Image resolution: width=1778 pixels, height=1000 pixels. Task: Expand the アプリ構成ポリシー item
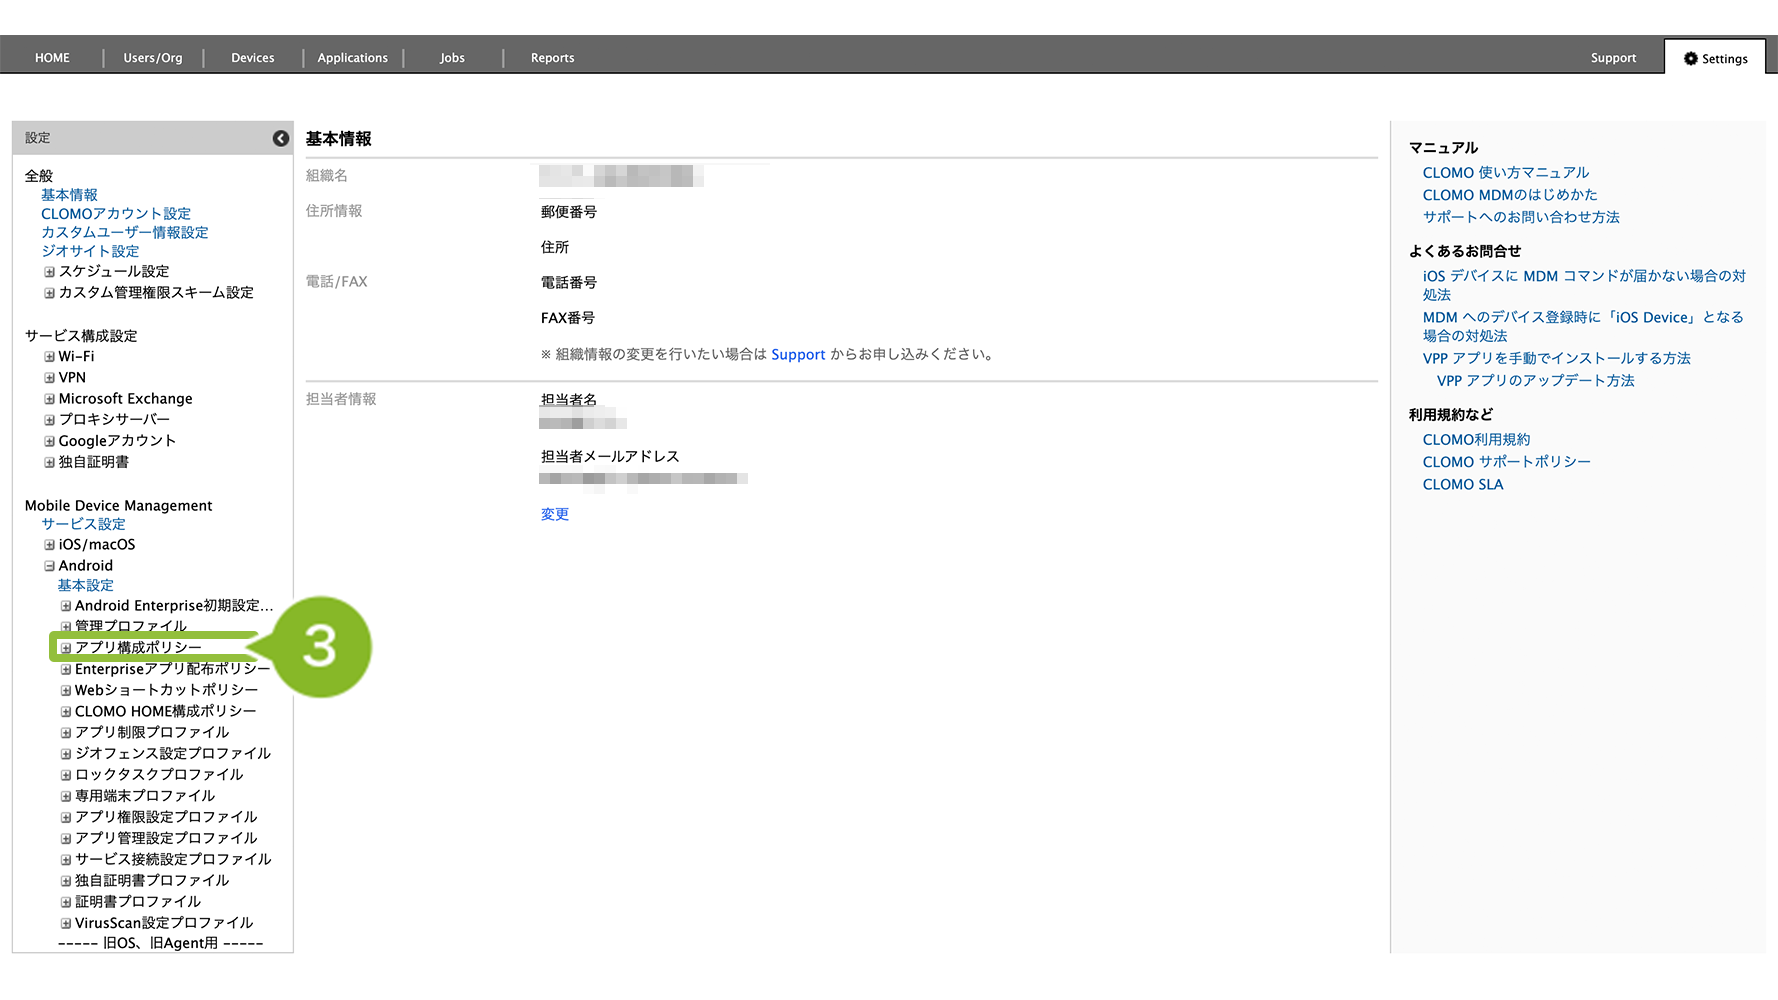click(x=66, y=648)
